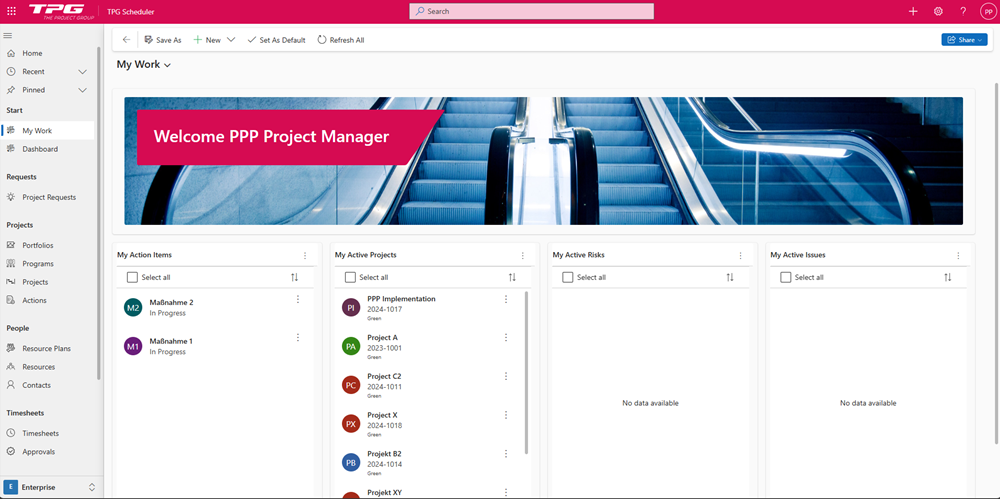The width and height of the screenshot is (1000, 499).
Task: Open More options for Maßnahme 2
Action: click(298, 299)
